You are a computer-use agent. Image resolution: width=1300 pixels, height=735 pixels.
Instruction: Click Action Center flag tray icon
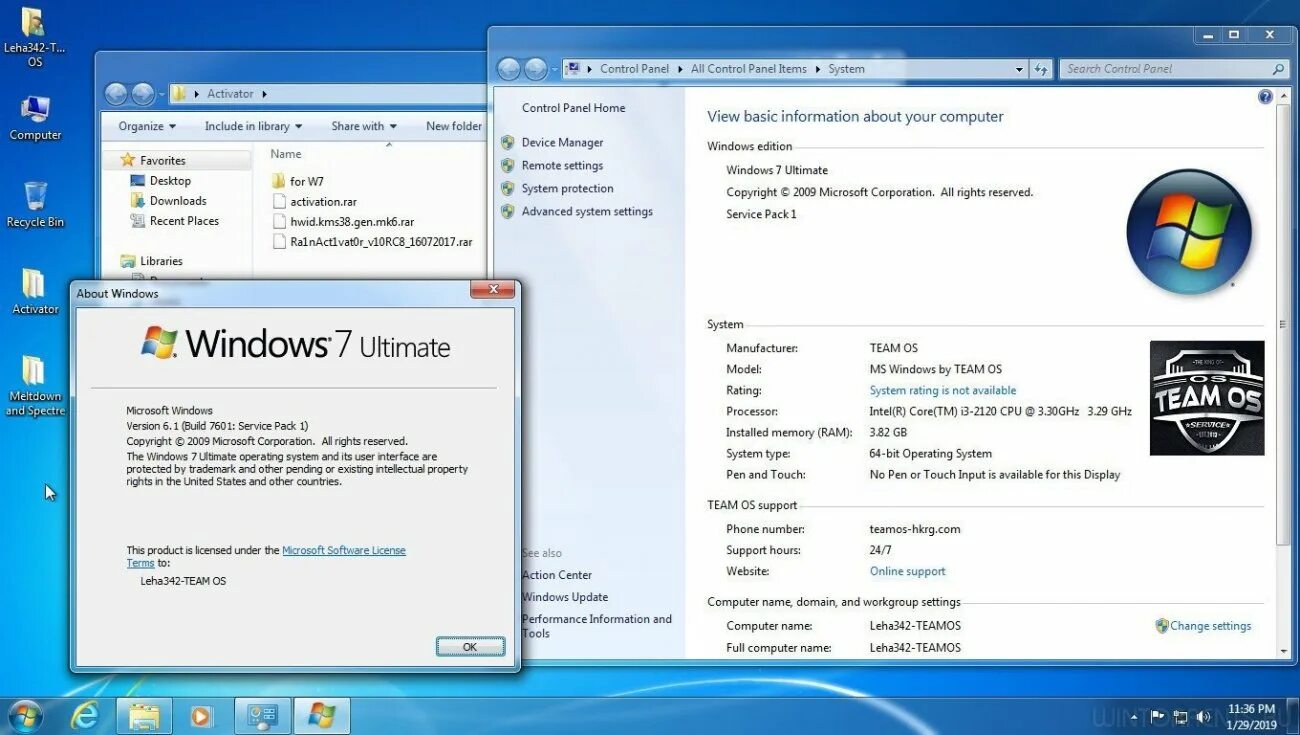pos(1158,717)
